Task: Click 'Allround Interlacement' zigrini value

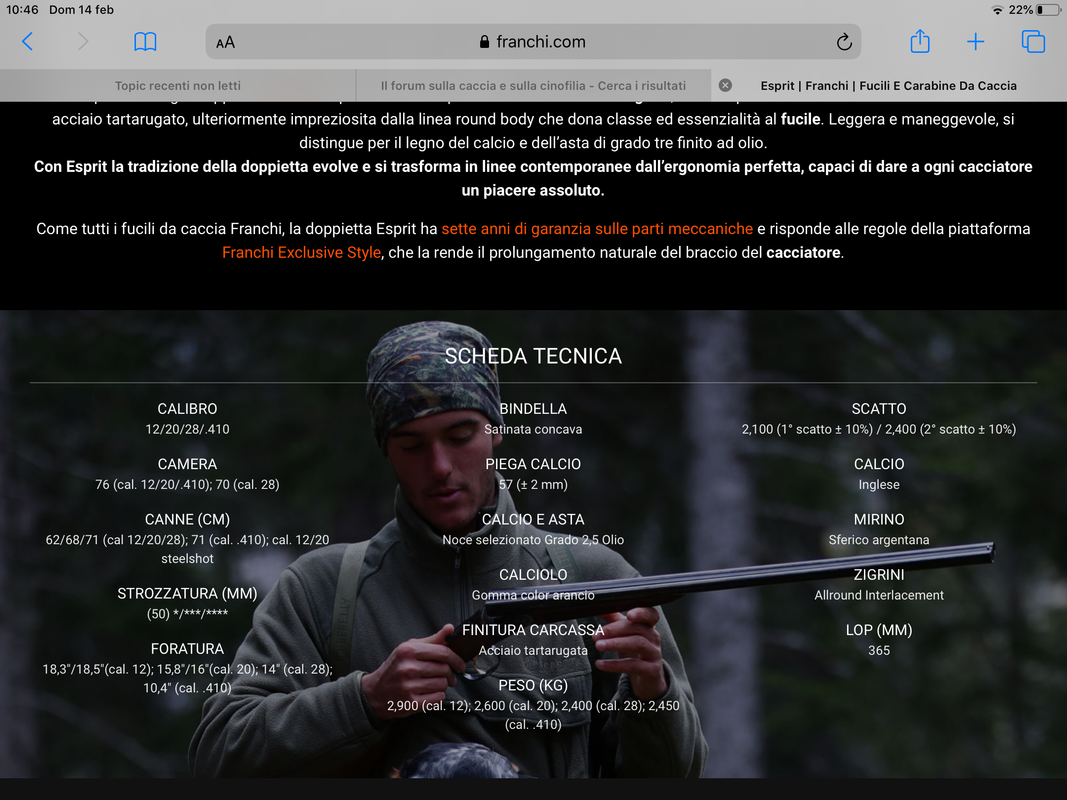Action: coord(879,595)
